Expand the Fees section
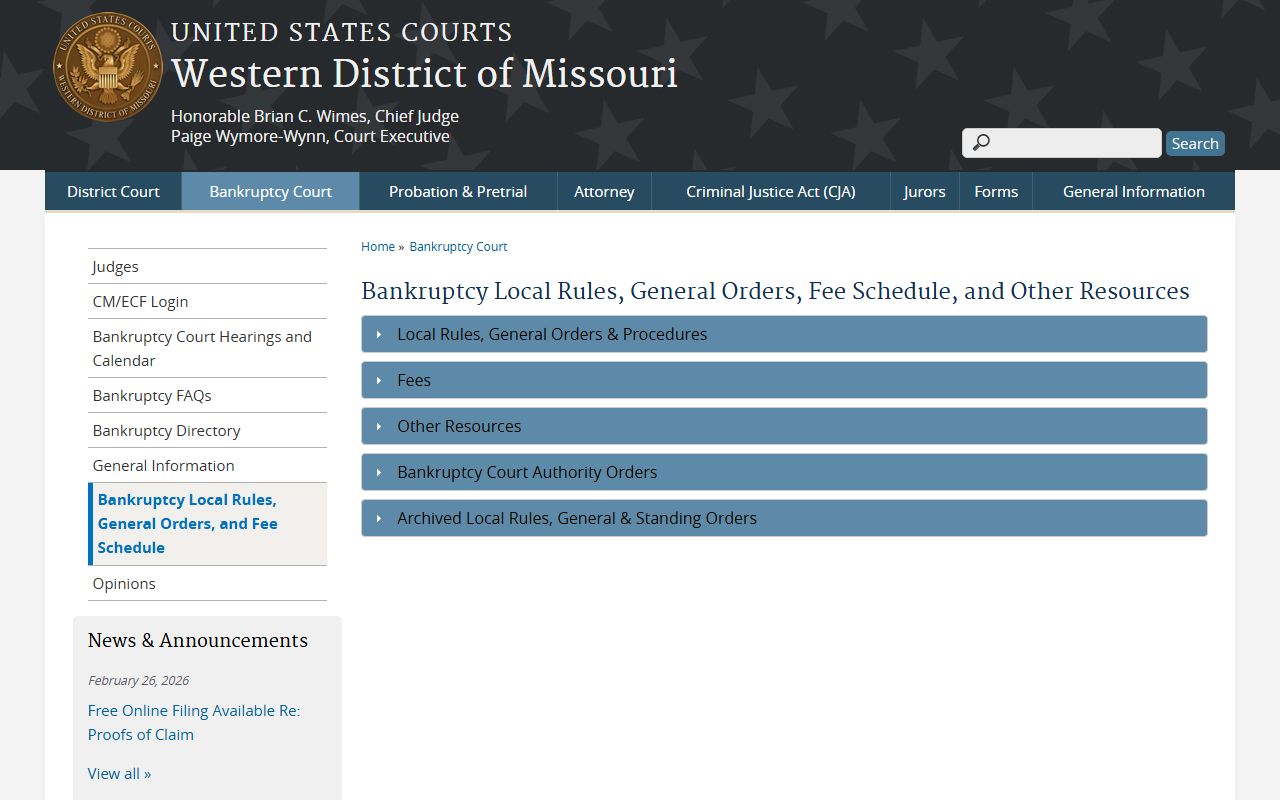 (784, 380)
